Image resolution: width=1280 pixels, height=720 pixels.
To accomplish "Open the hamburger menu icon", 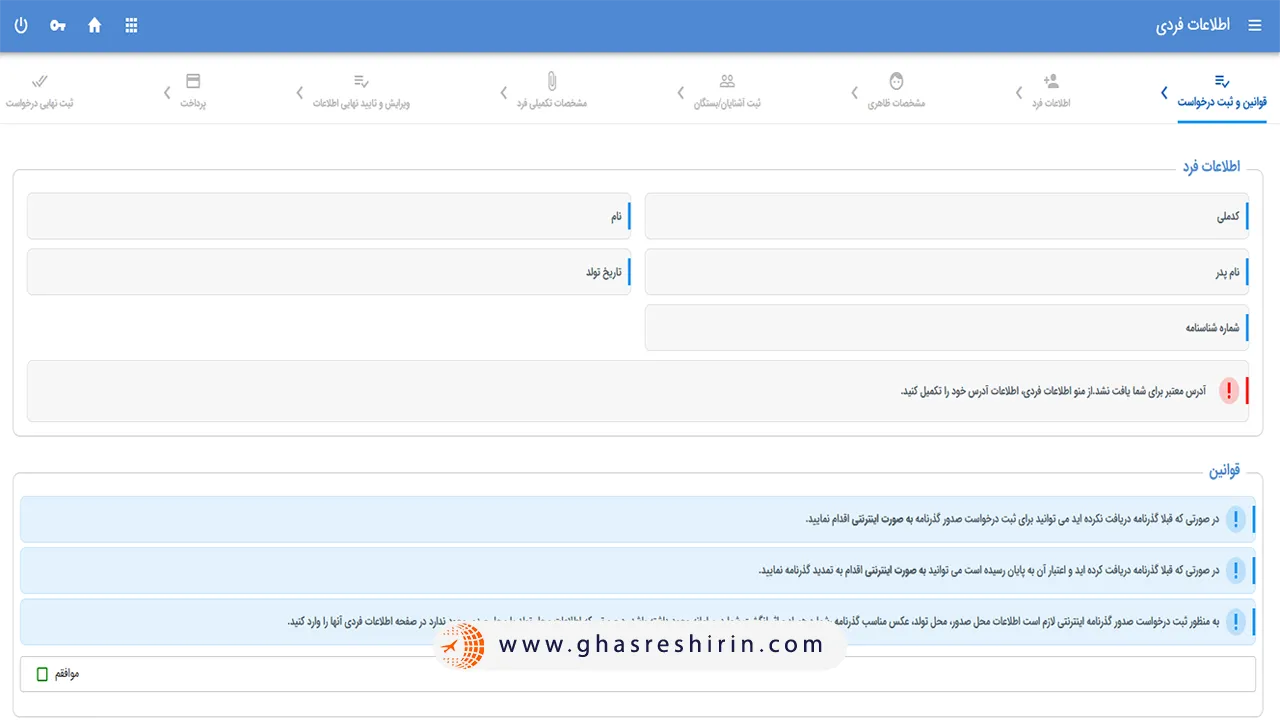I will point(1255,25).
